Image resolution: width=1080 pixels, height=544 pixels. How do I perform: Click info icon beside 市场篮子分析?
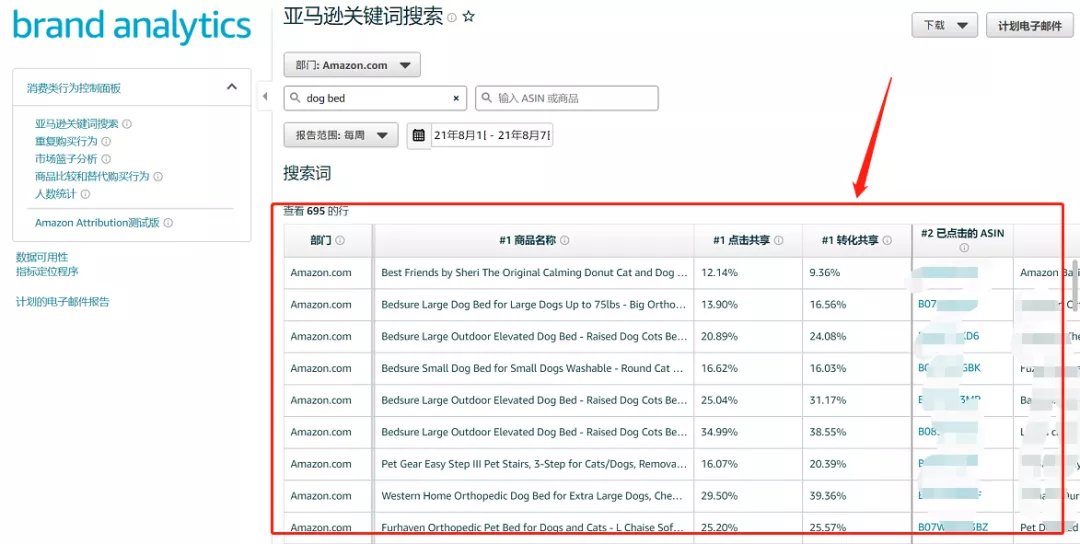click(106, 159)
